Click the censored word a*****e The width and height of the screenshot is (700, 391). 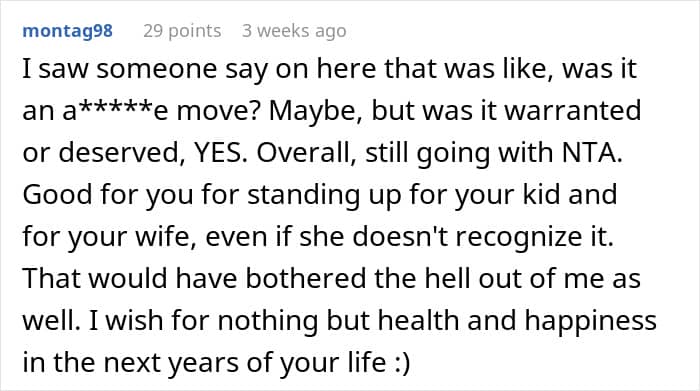coord(116,111)
